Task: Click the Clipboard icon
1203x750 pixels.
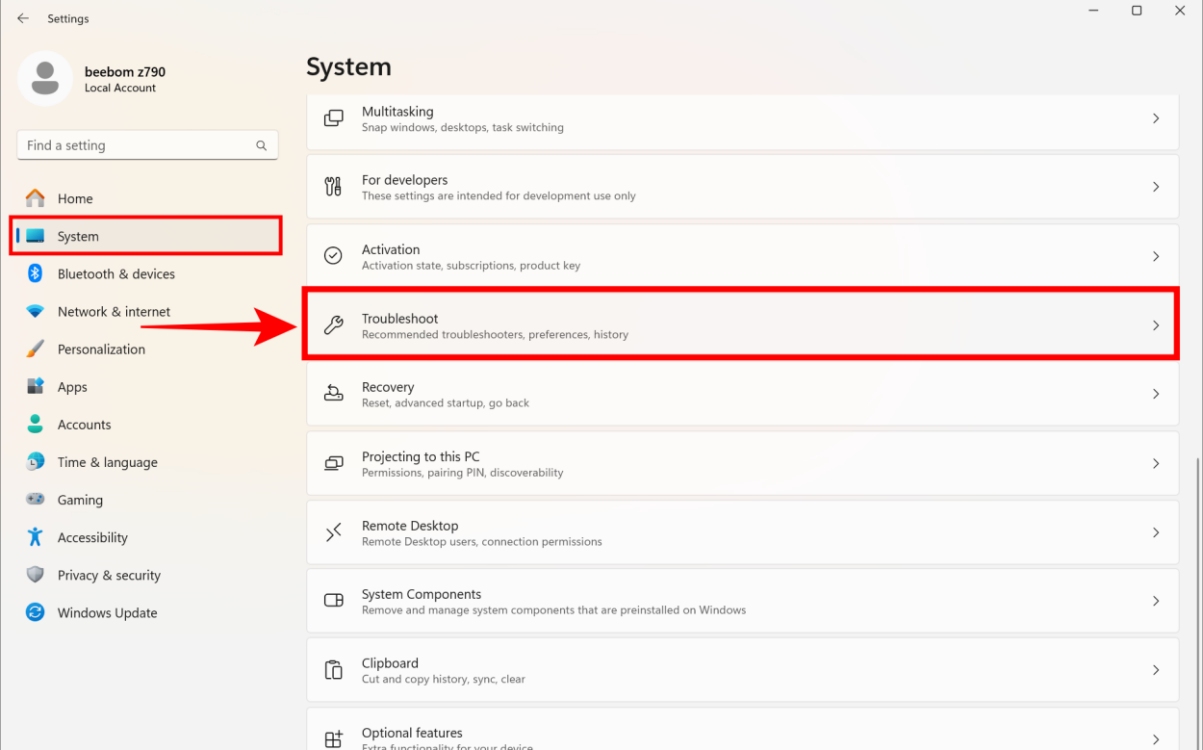Action: coord(332,669)
